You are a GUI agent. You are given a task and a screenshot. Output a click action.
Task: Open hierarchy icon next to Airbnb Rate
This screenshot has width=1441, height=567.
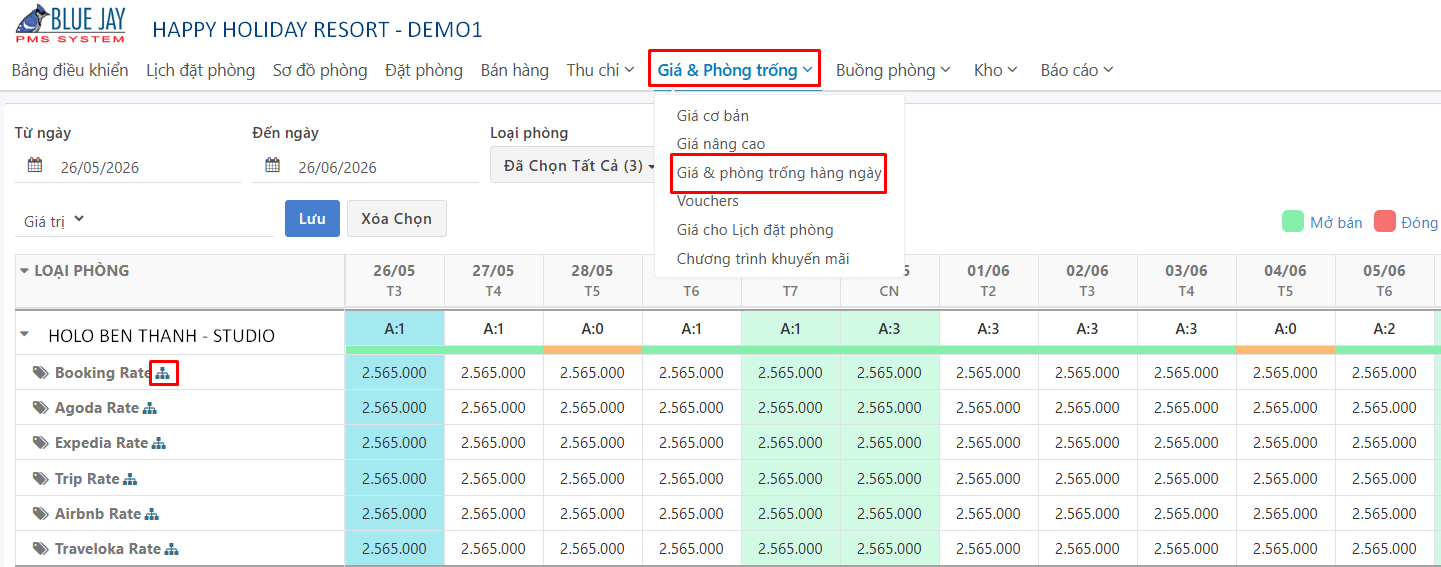tap(152, 514)
